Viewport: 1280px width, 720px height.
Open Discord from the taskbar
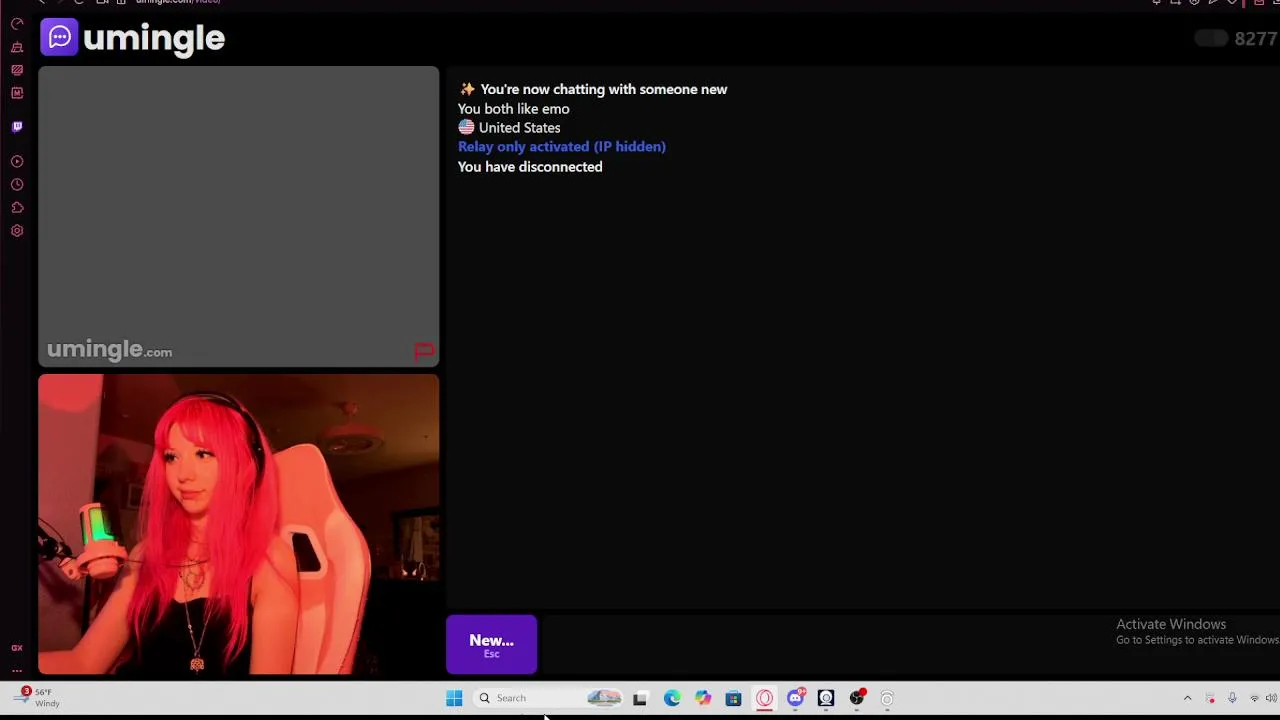pos(796,698)
